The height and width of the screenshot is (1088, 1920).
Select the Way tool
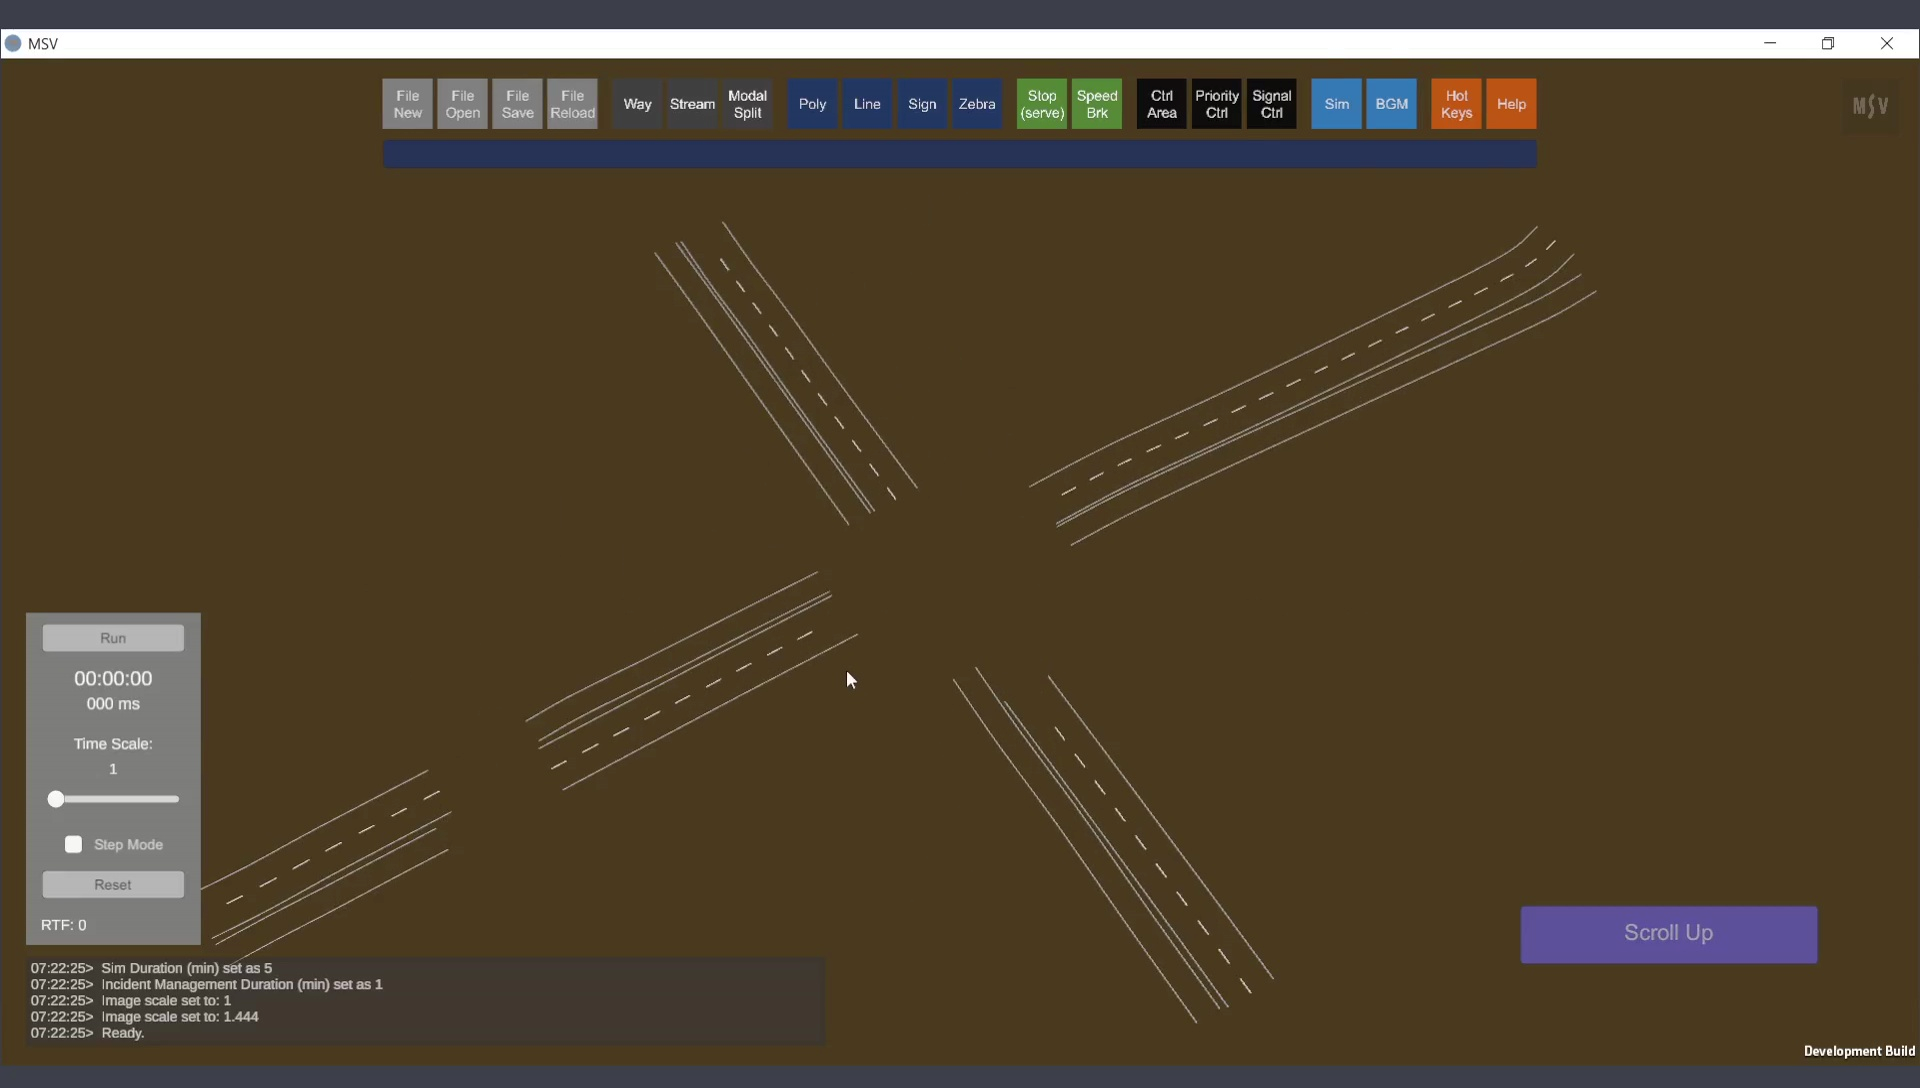coord(637,104)
